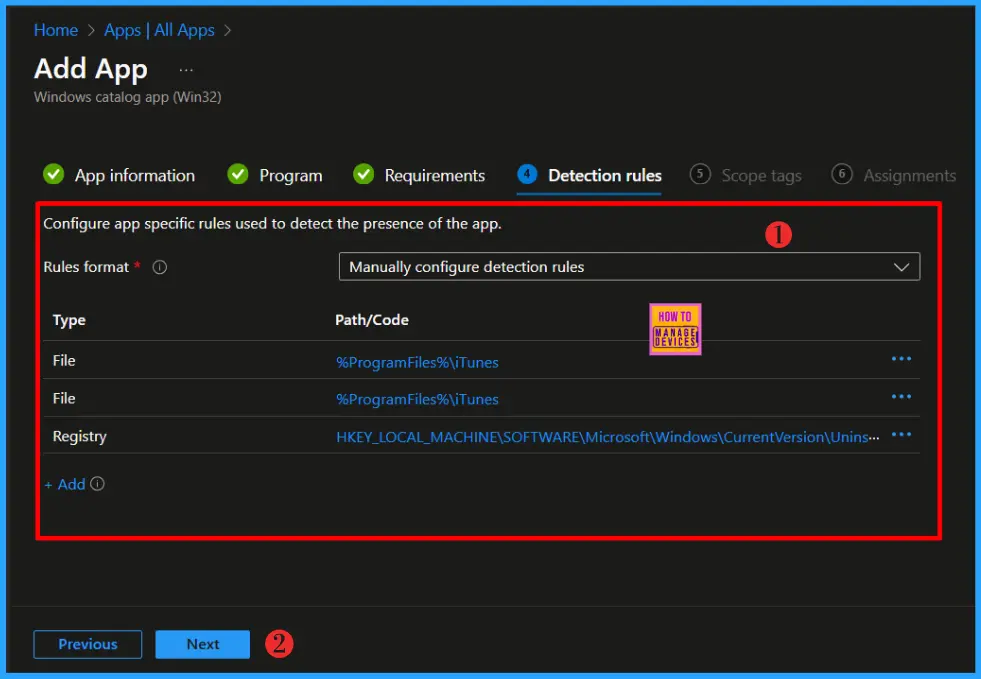Click the Windows catalog app (Win32) subtitle
Image resolution: width=981 pixels, height=679 pixels.
coord(128,97)
